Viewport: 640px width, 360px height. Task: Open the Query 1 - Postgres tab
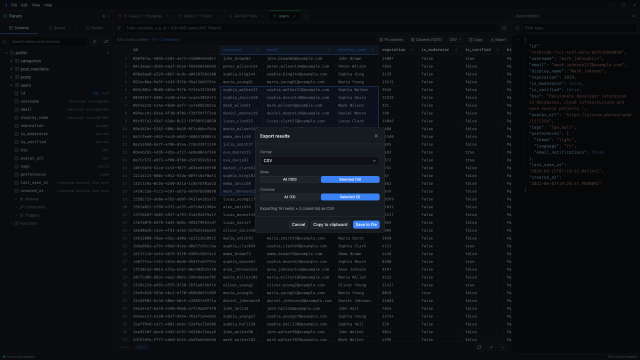[x=143, y=16]
